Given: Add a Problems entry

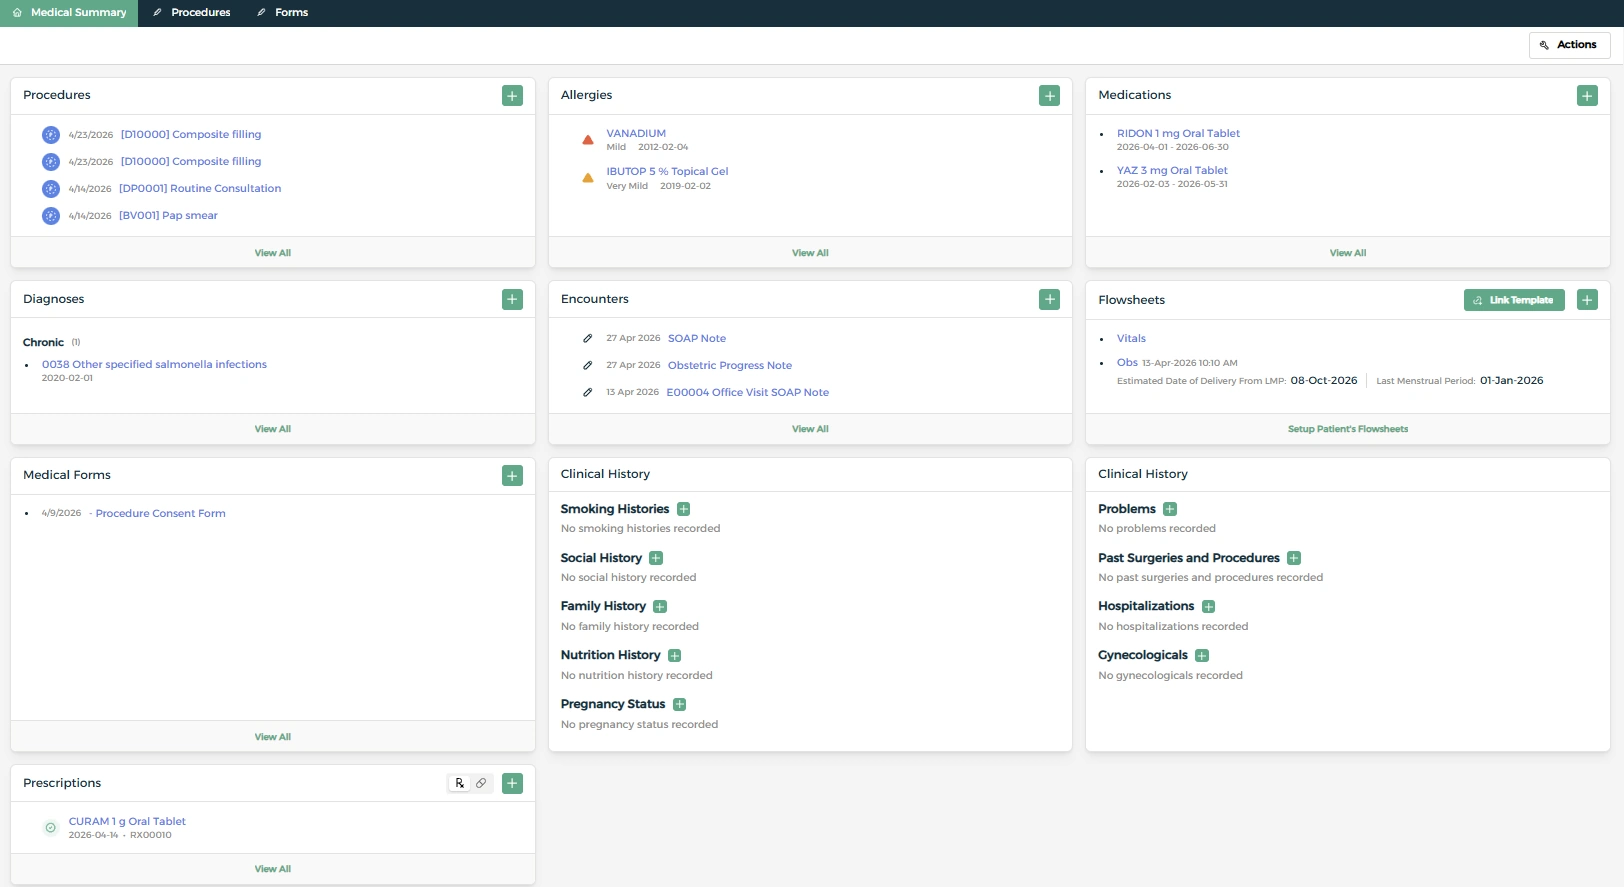Looking at the screenshot, I should 1170,509.
